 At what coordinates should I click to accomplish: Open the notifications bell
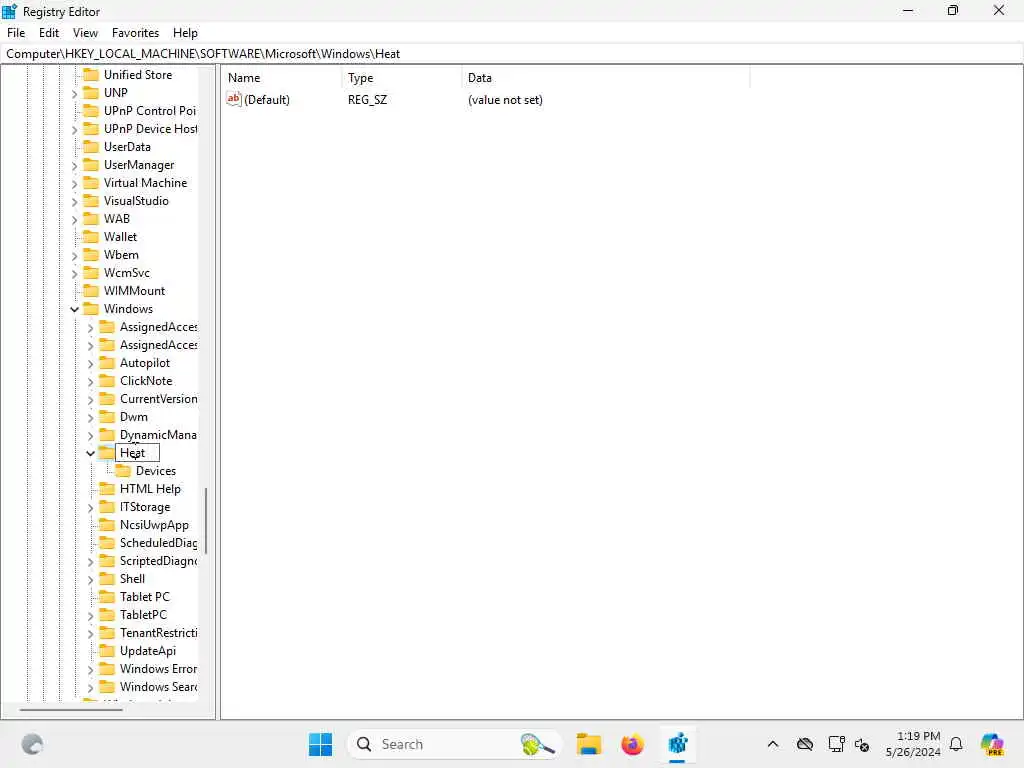pos(956,744)
